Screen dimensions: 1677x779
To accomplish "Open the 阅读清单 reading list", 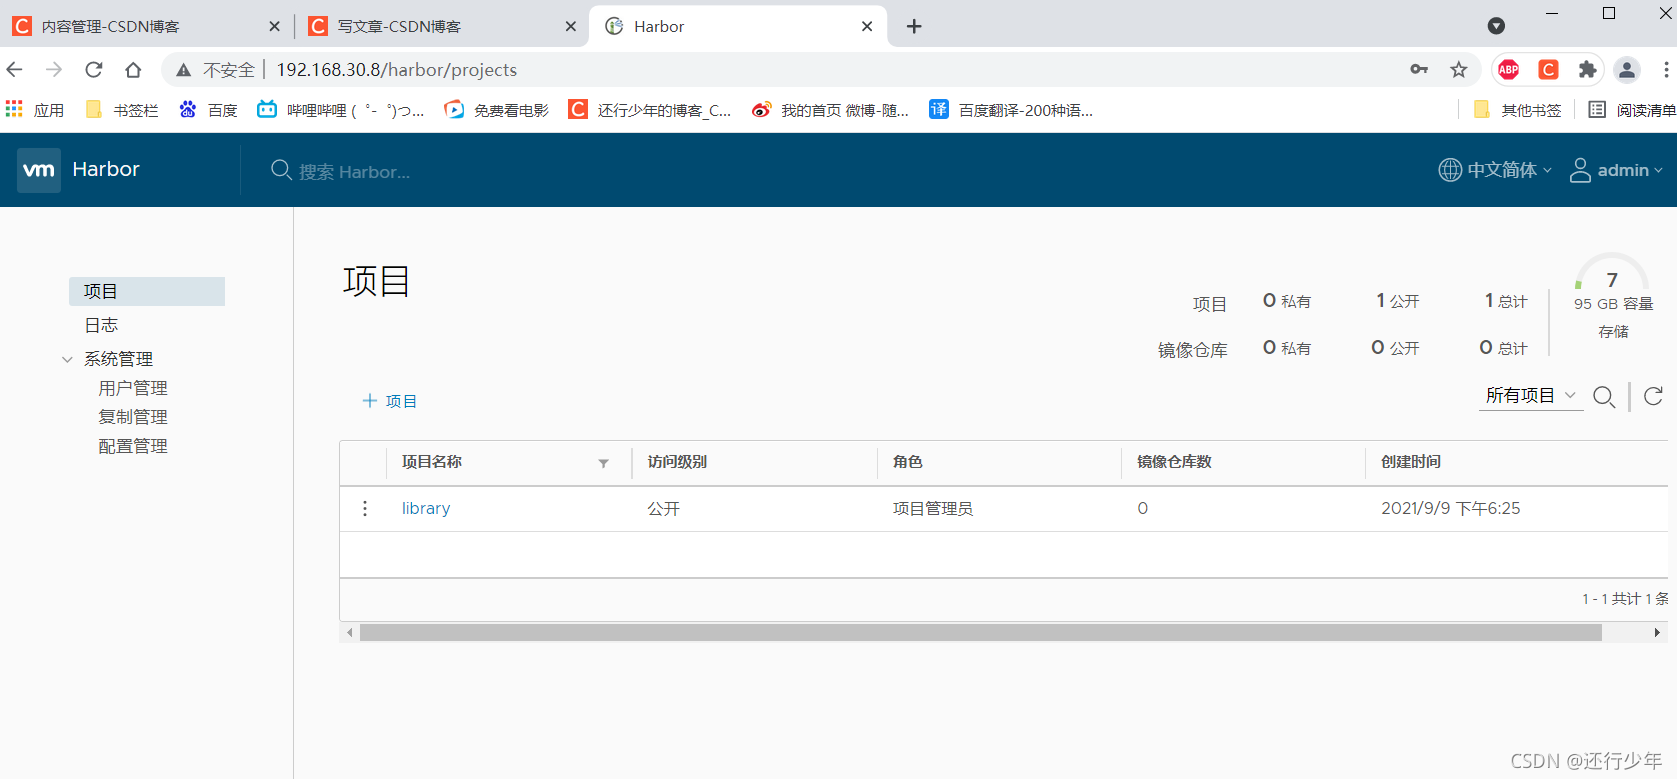I will click(1632, 110).
